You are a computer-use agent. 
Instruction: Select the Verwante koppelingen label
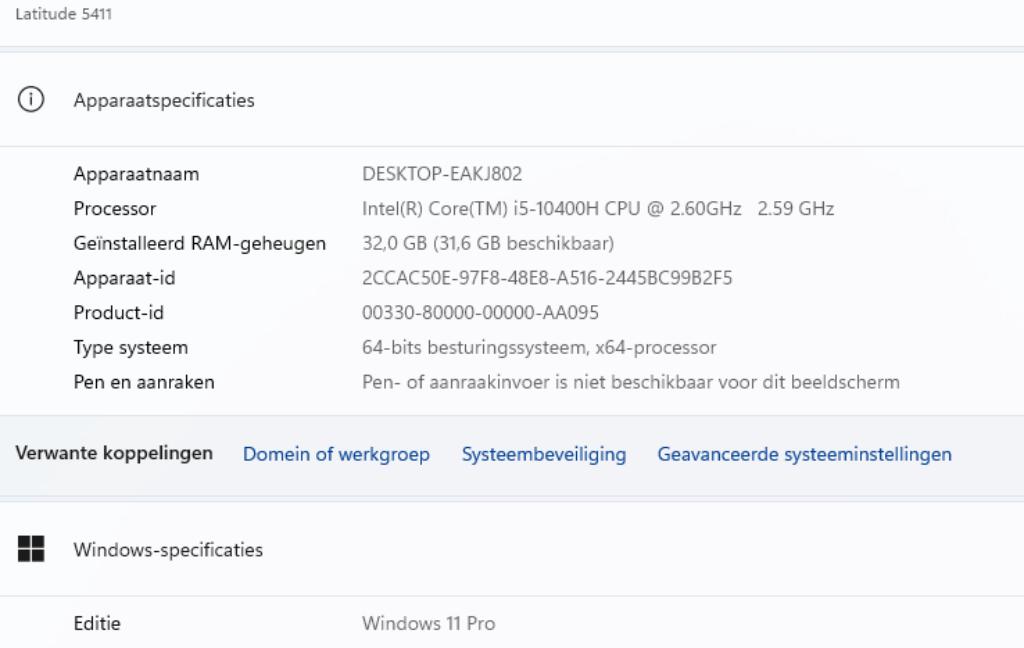(113, 453)
